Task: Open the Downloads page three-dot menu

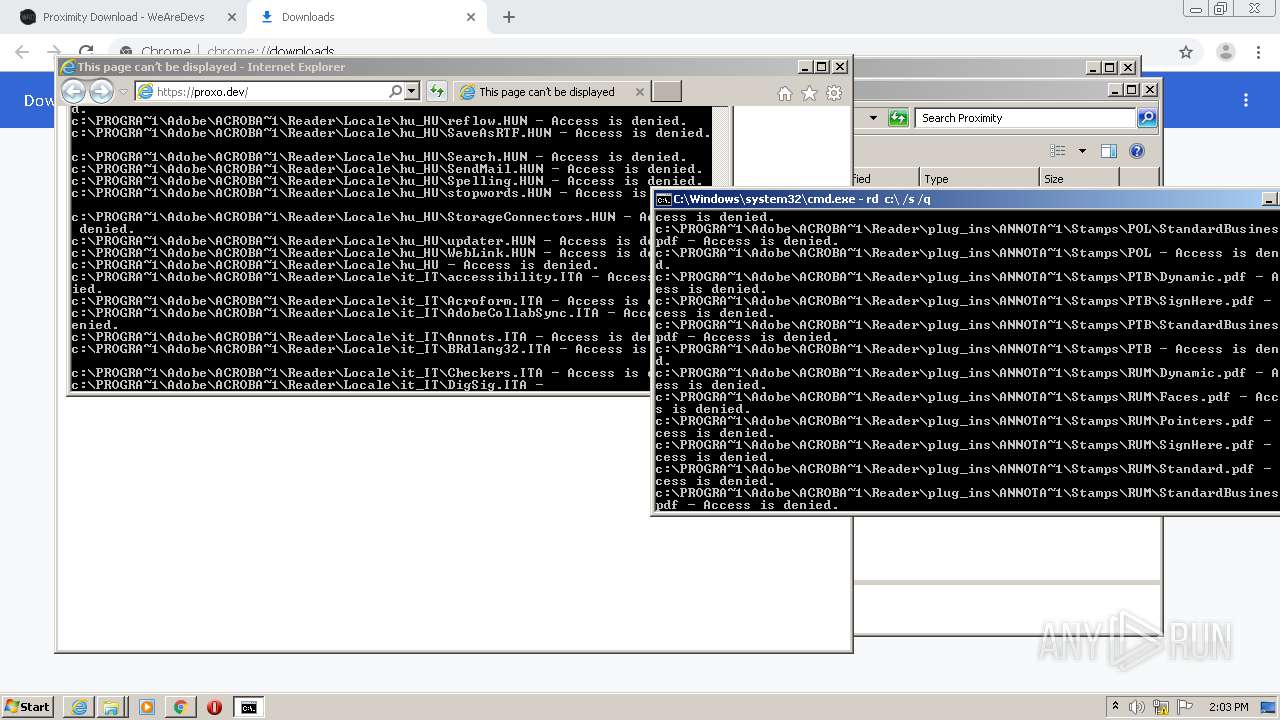Action: click(x=1246, y=100)
